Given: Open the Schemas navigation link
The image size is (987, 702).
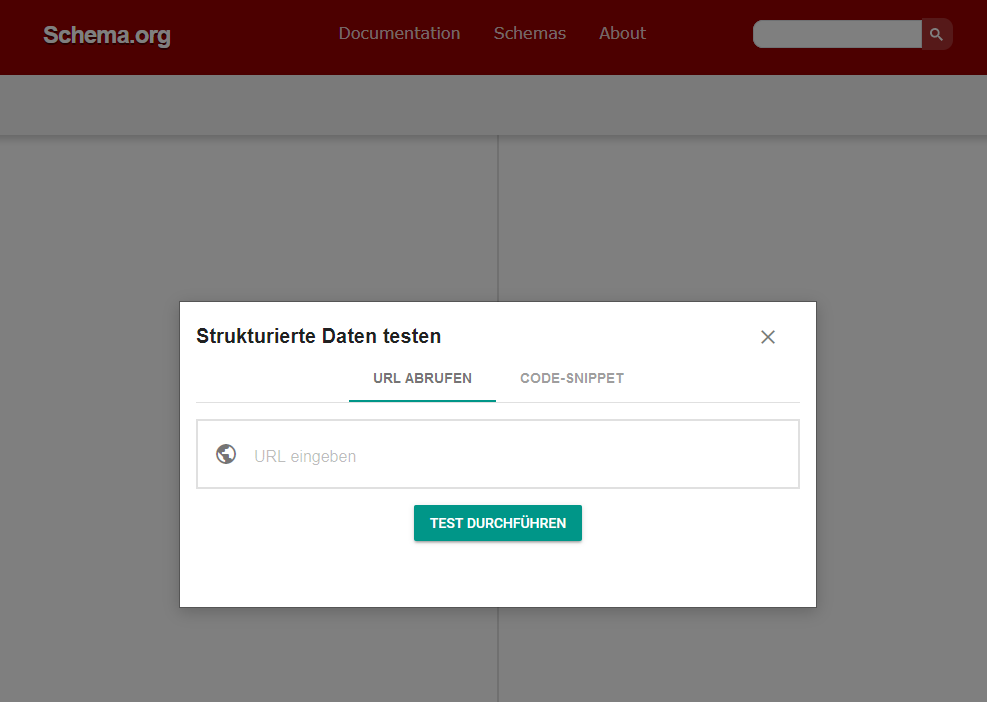Looking at the screenshot, I should 530,33.
